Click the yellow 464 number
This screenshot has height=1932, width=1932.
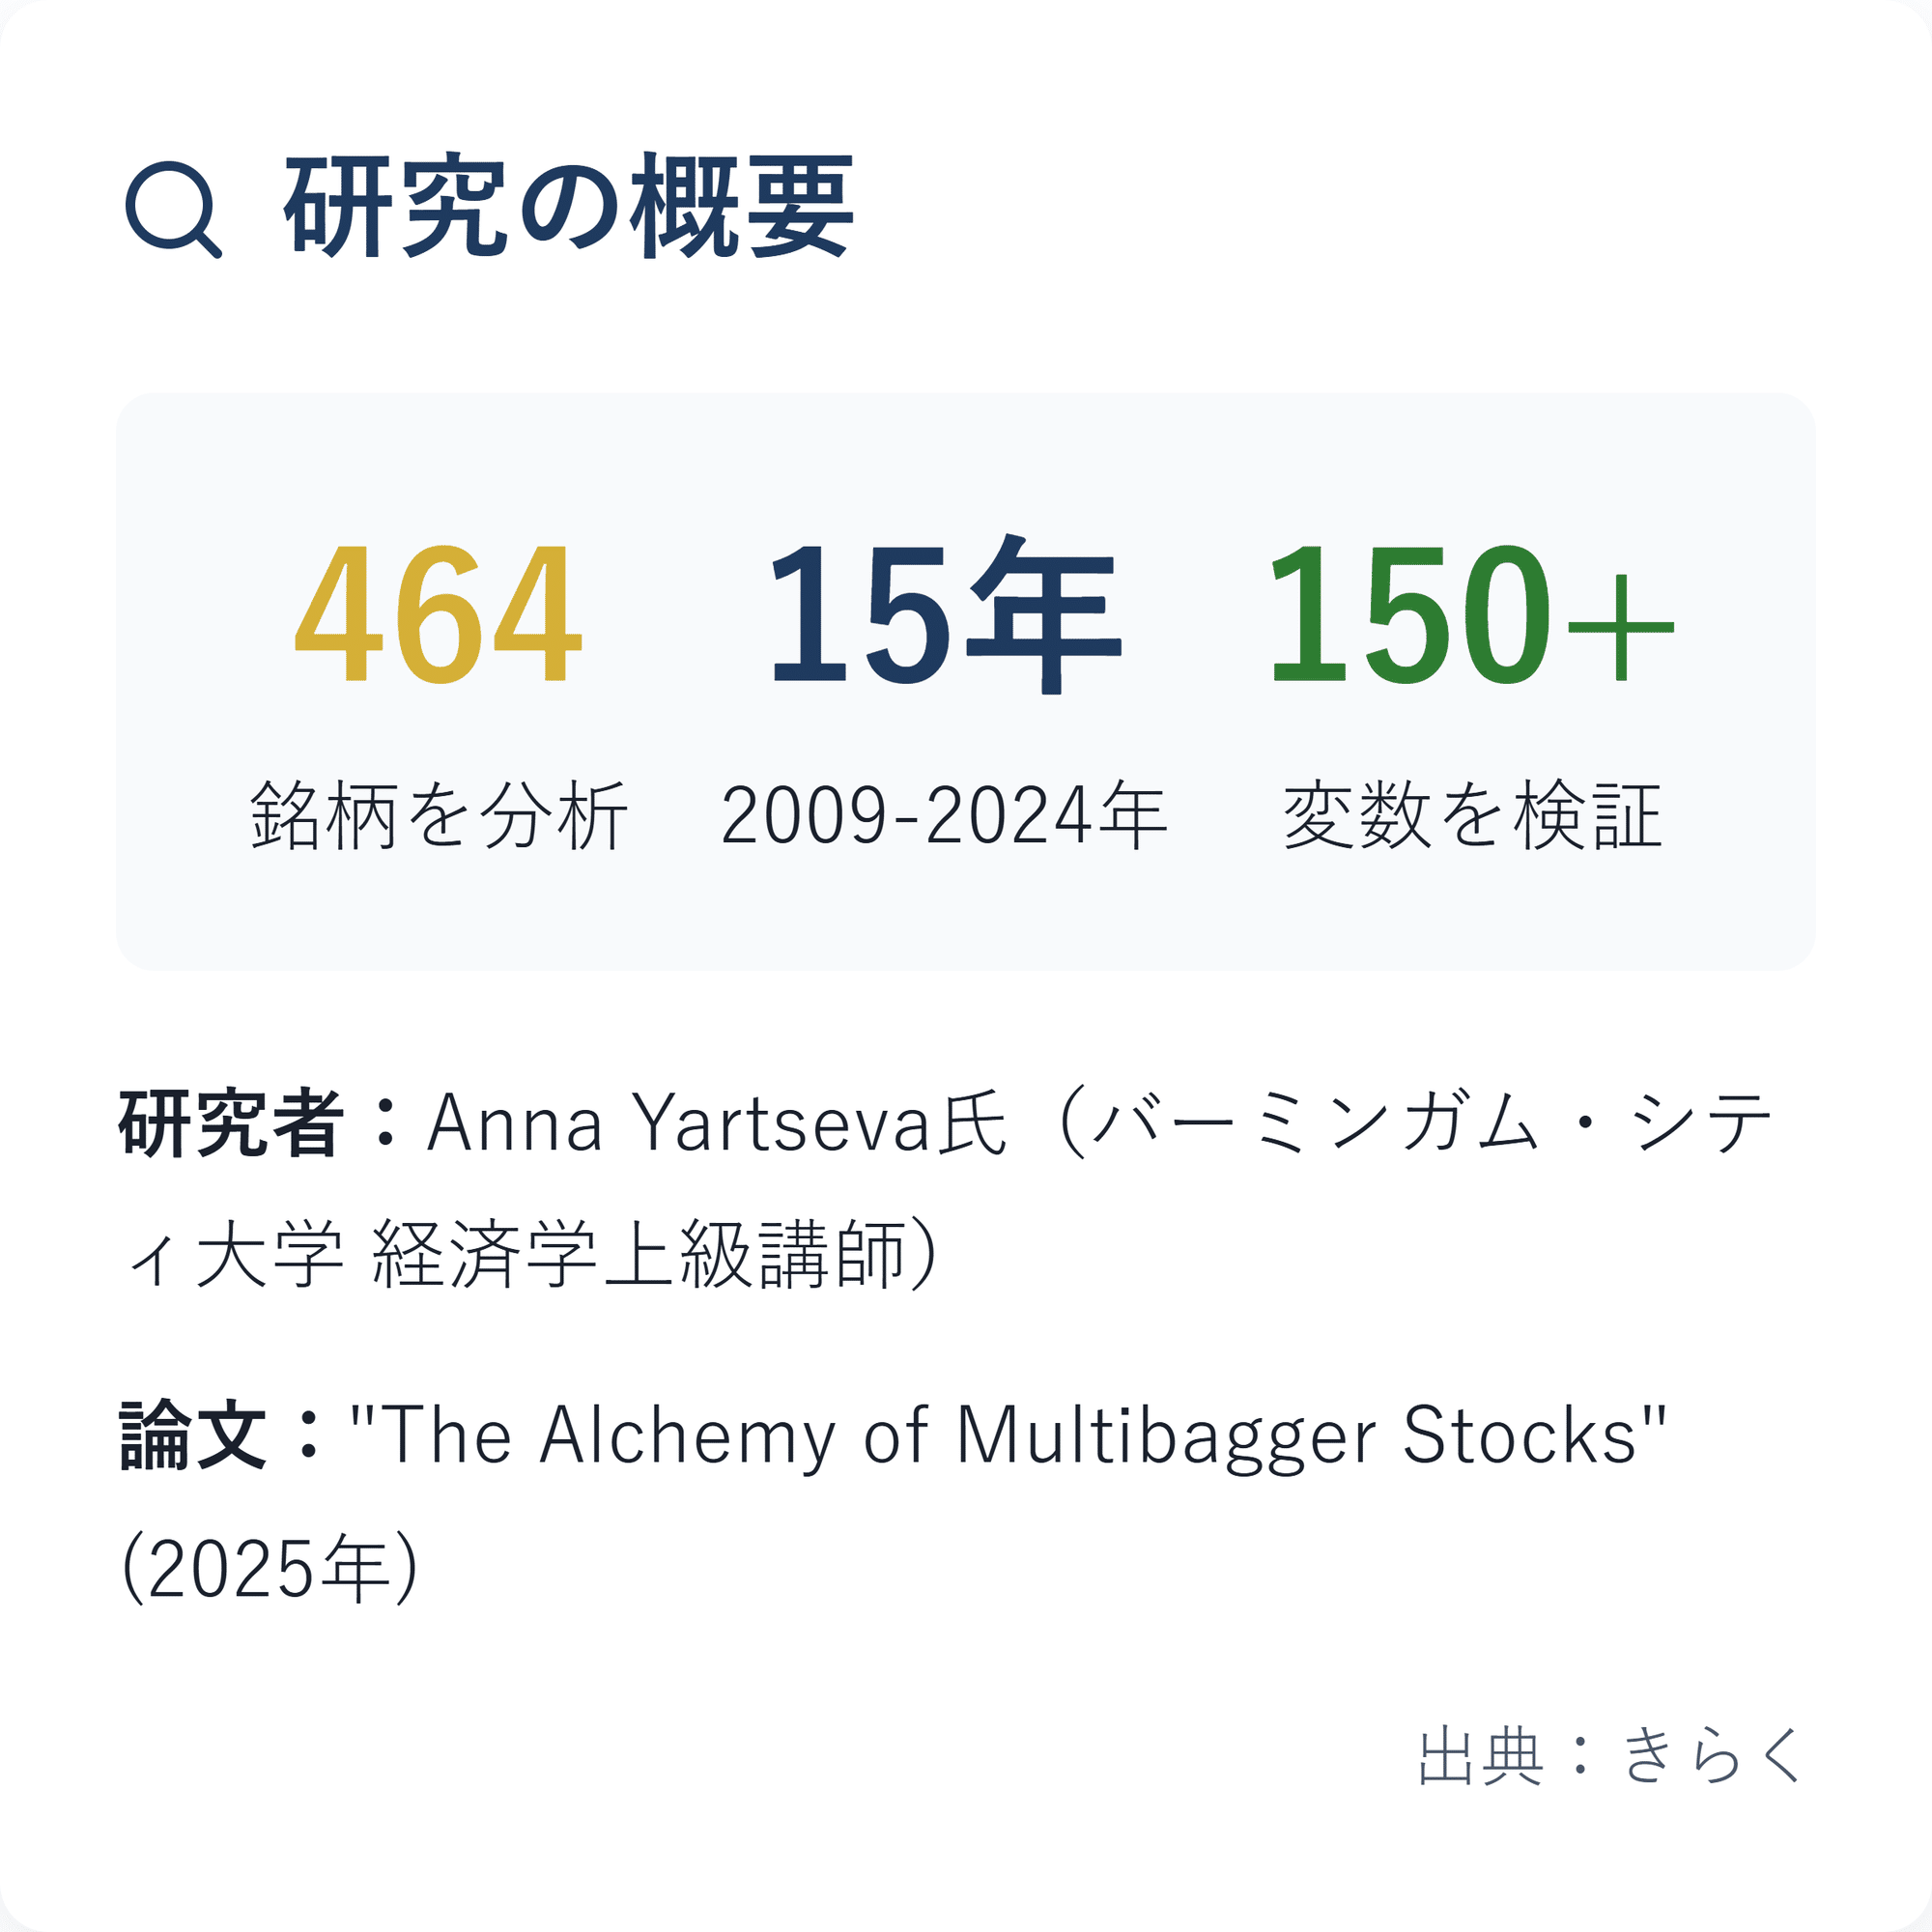click(437, 613)
